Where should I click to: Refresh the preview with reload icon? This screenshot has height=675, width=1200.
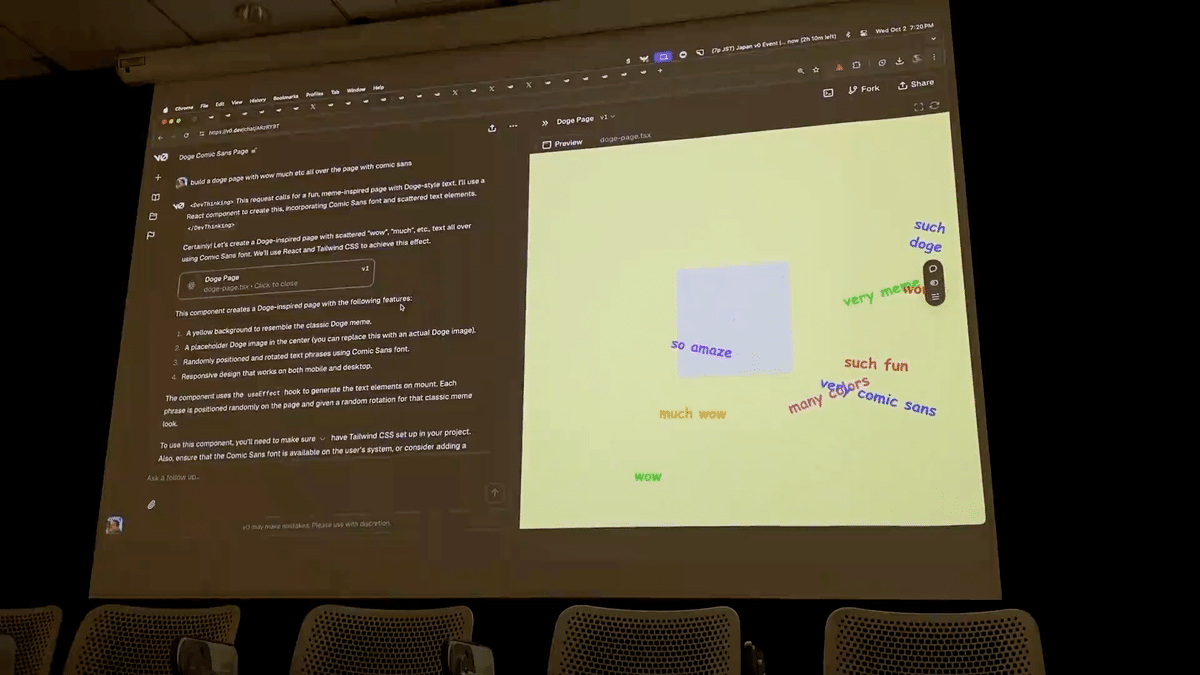[x=934, y=104]
